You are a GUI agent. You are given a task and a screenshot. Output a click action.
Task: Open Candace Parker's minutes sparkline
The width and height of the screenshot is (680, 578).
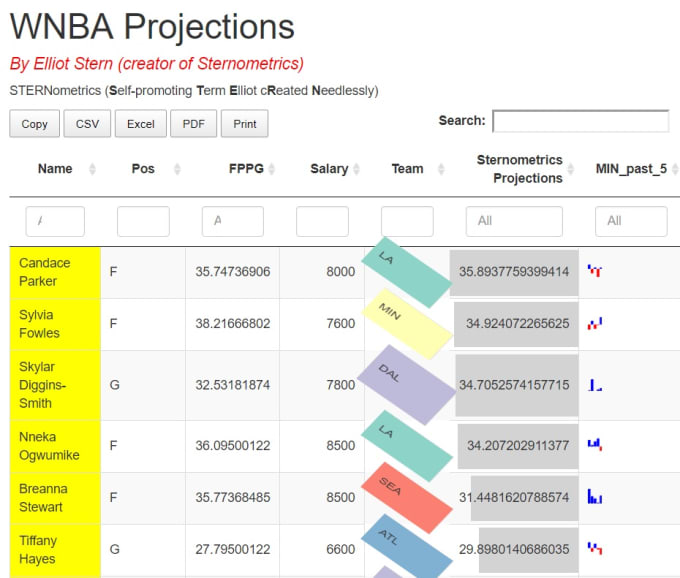[595, 271]
